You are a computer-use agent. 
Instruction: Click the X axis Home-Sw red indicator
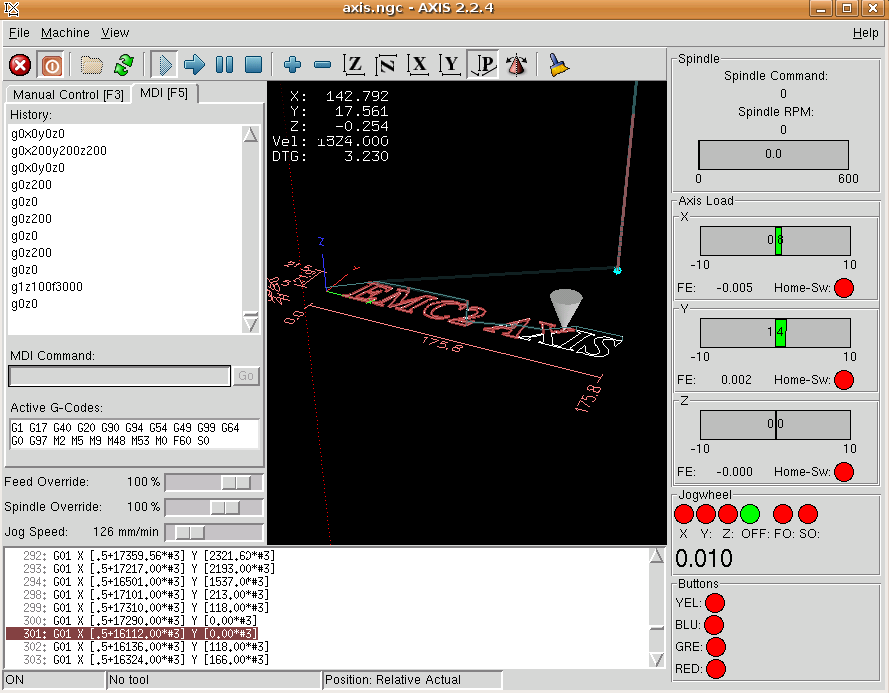844,288
